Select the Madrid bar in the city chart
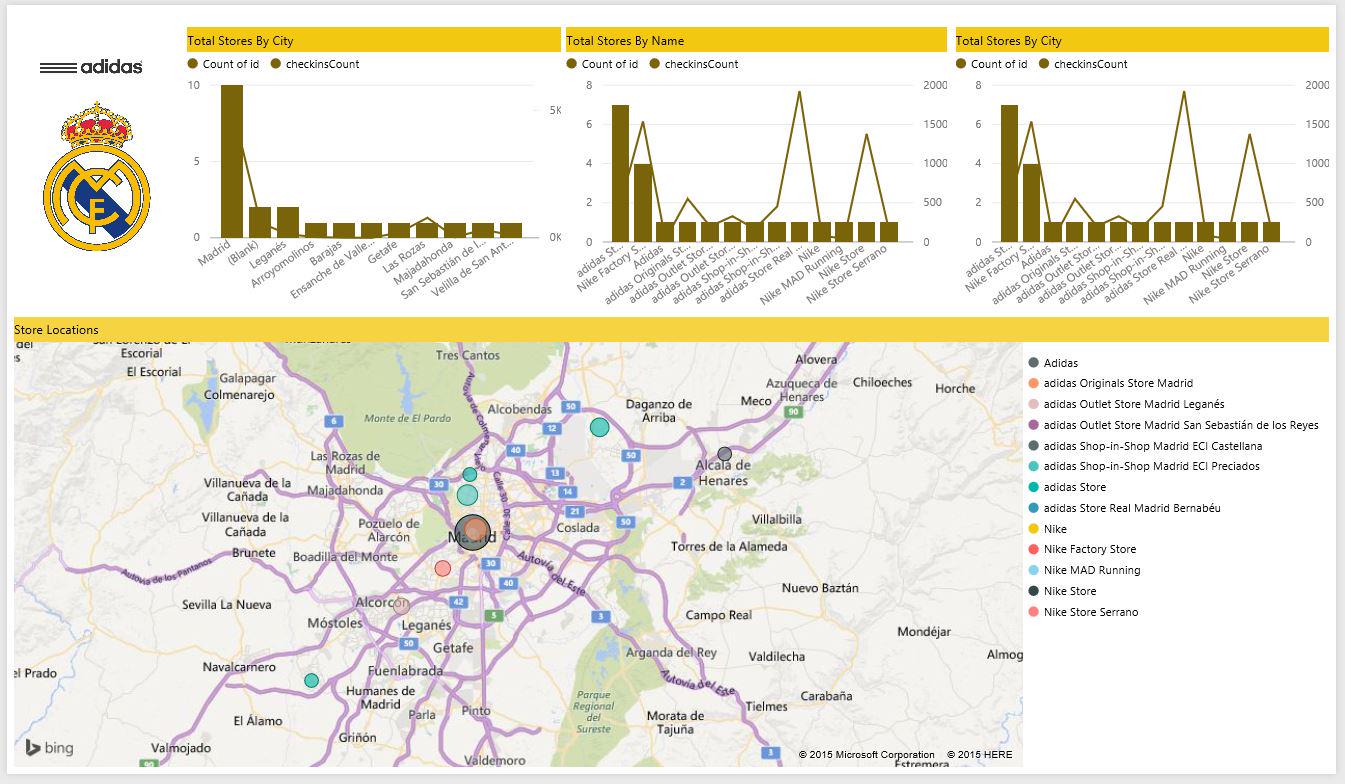Viewport: 1345px width, 784px height. click(x=232, y=161)
